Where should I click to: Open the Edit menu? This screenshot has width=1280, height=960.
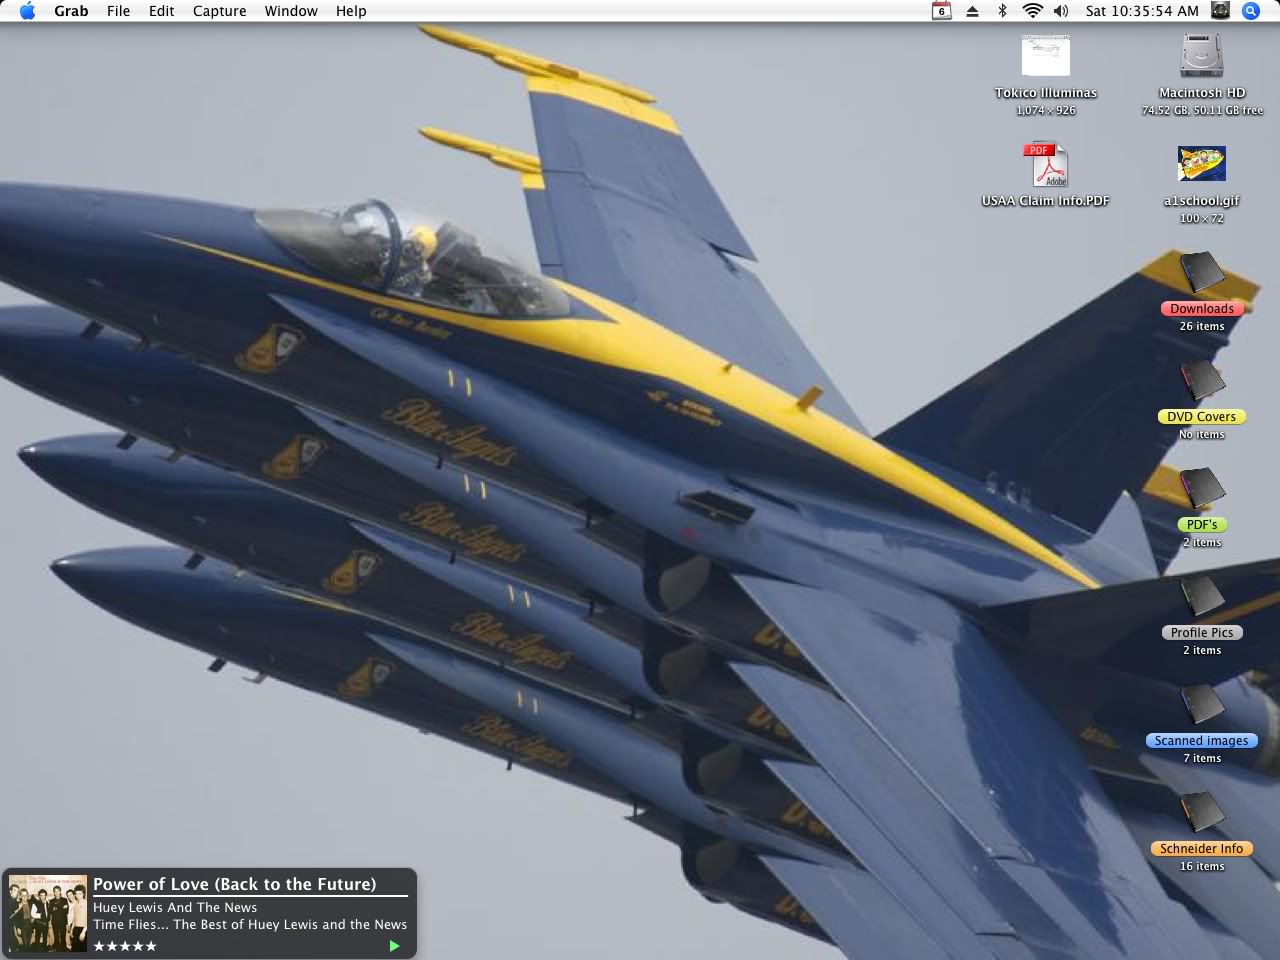[161, 11]
